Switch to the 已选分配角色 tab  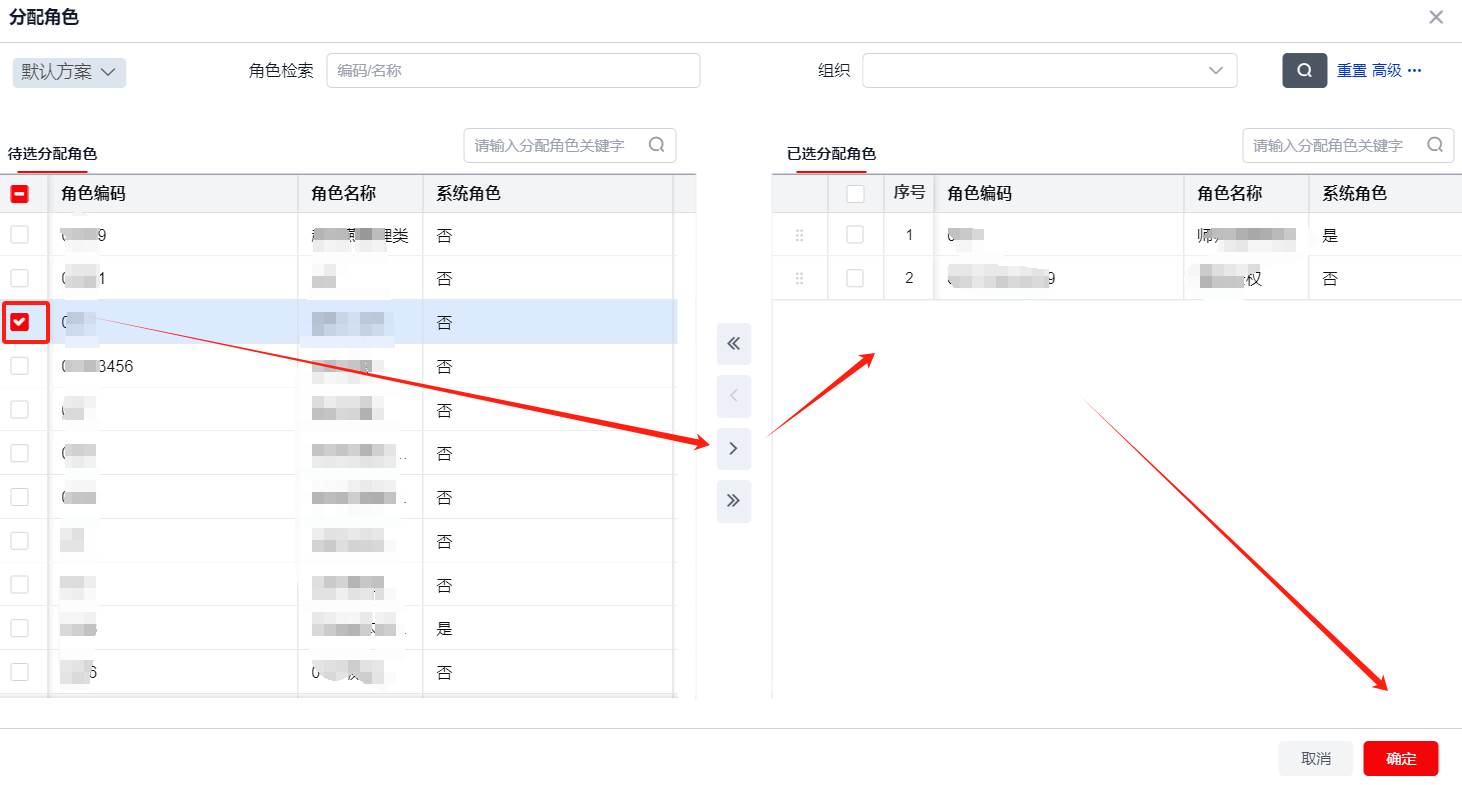tap(831, 154)
